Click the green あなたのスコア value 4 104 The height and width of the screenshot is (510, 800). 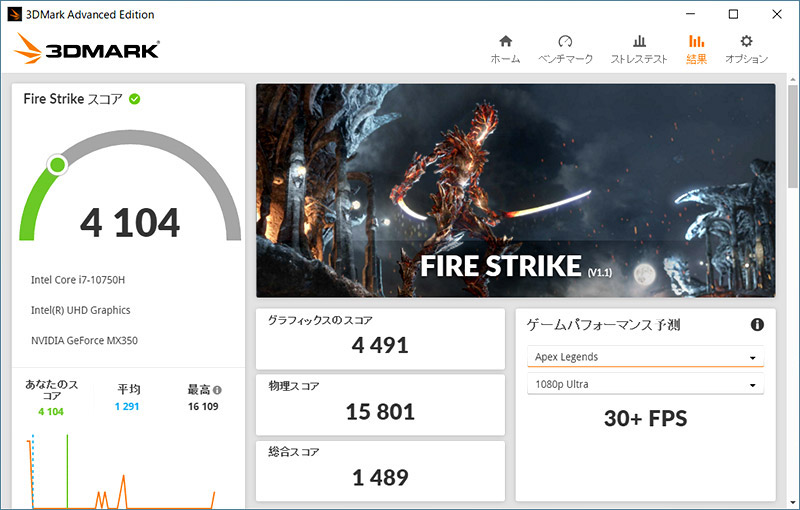point(51,412)
